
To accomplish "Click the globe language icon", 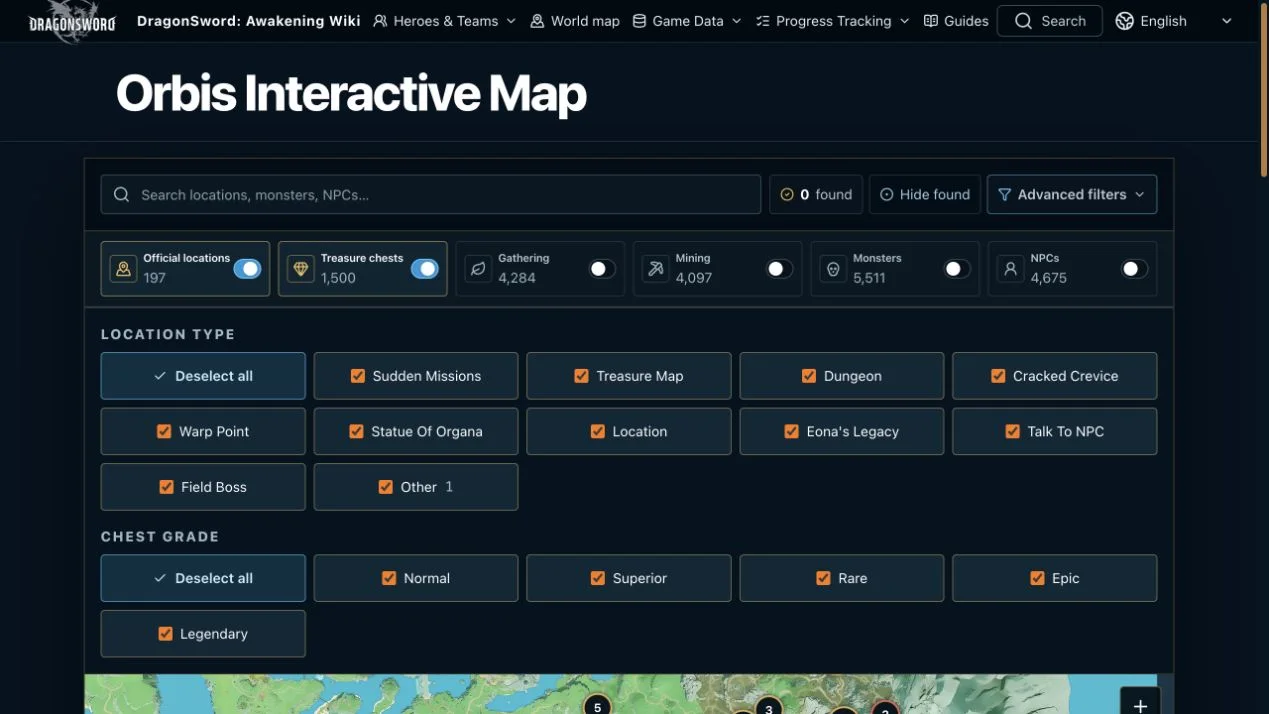I will [x=1125, y=21].
